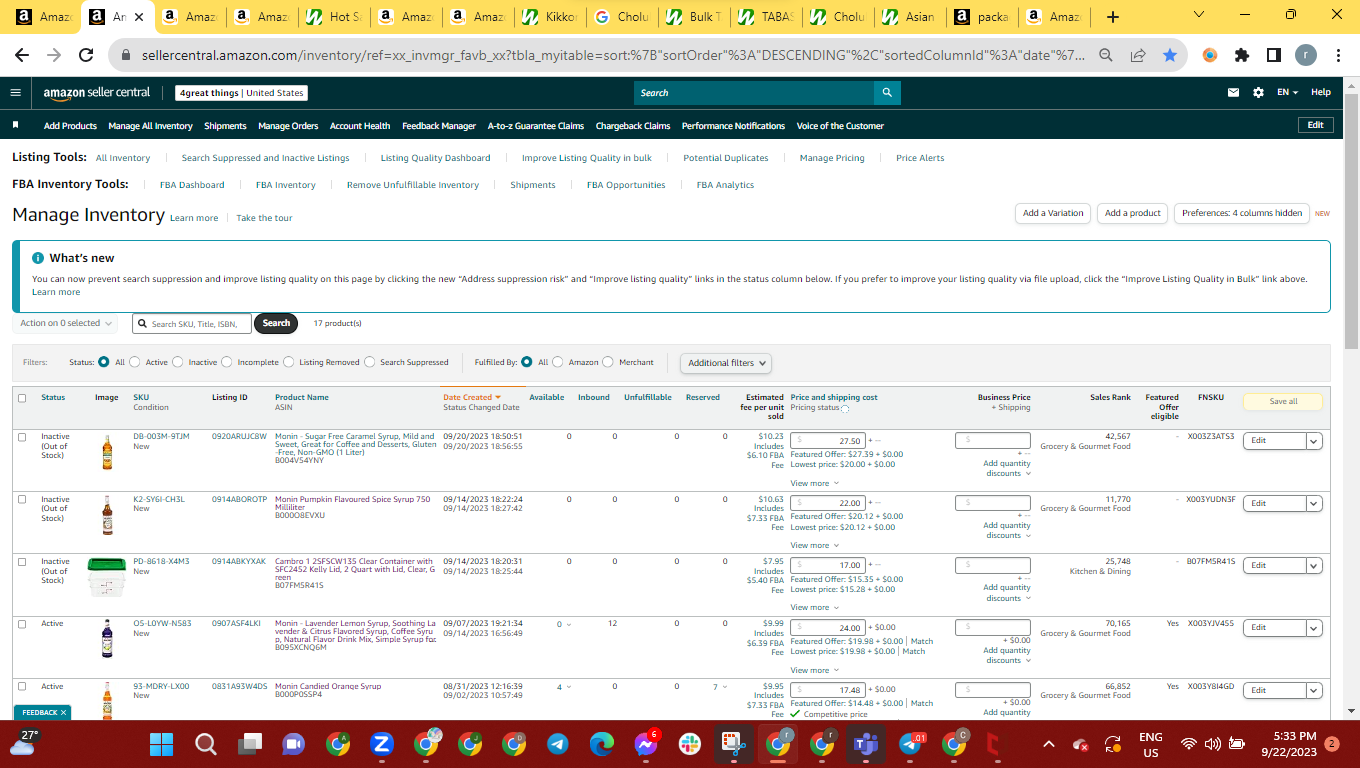Click the 'Add a product' button
This screenshot has height=768, width=1360.
coord(1133,213)
